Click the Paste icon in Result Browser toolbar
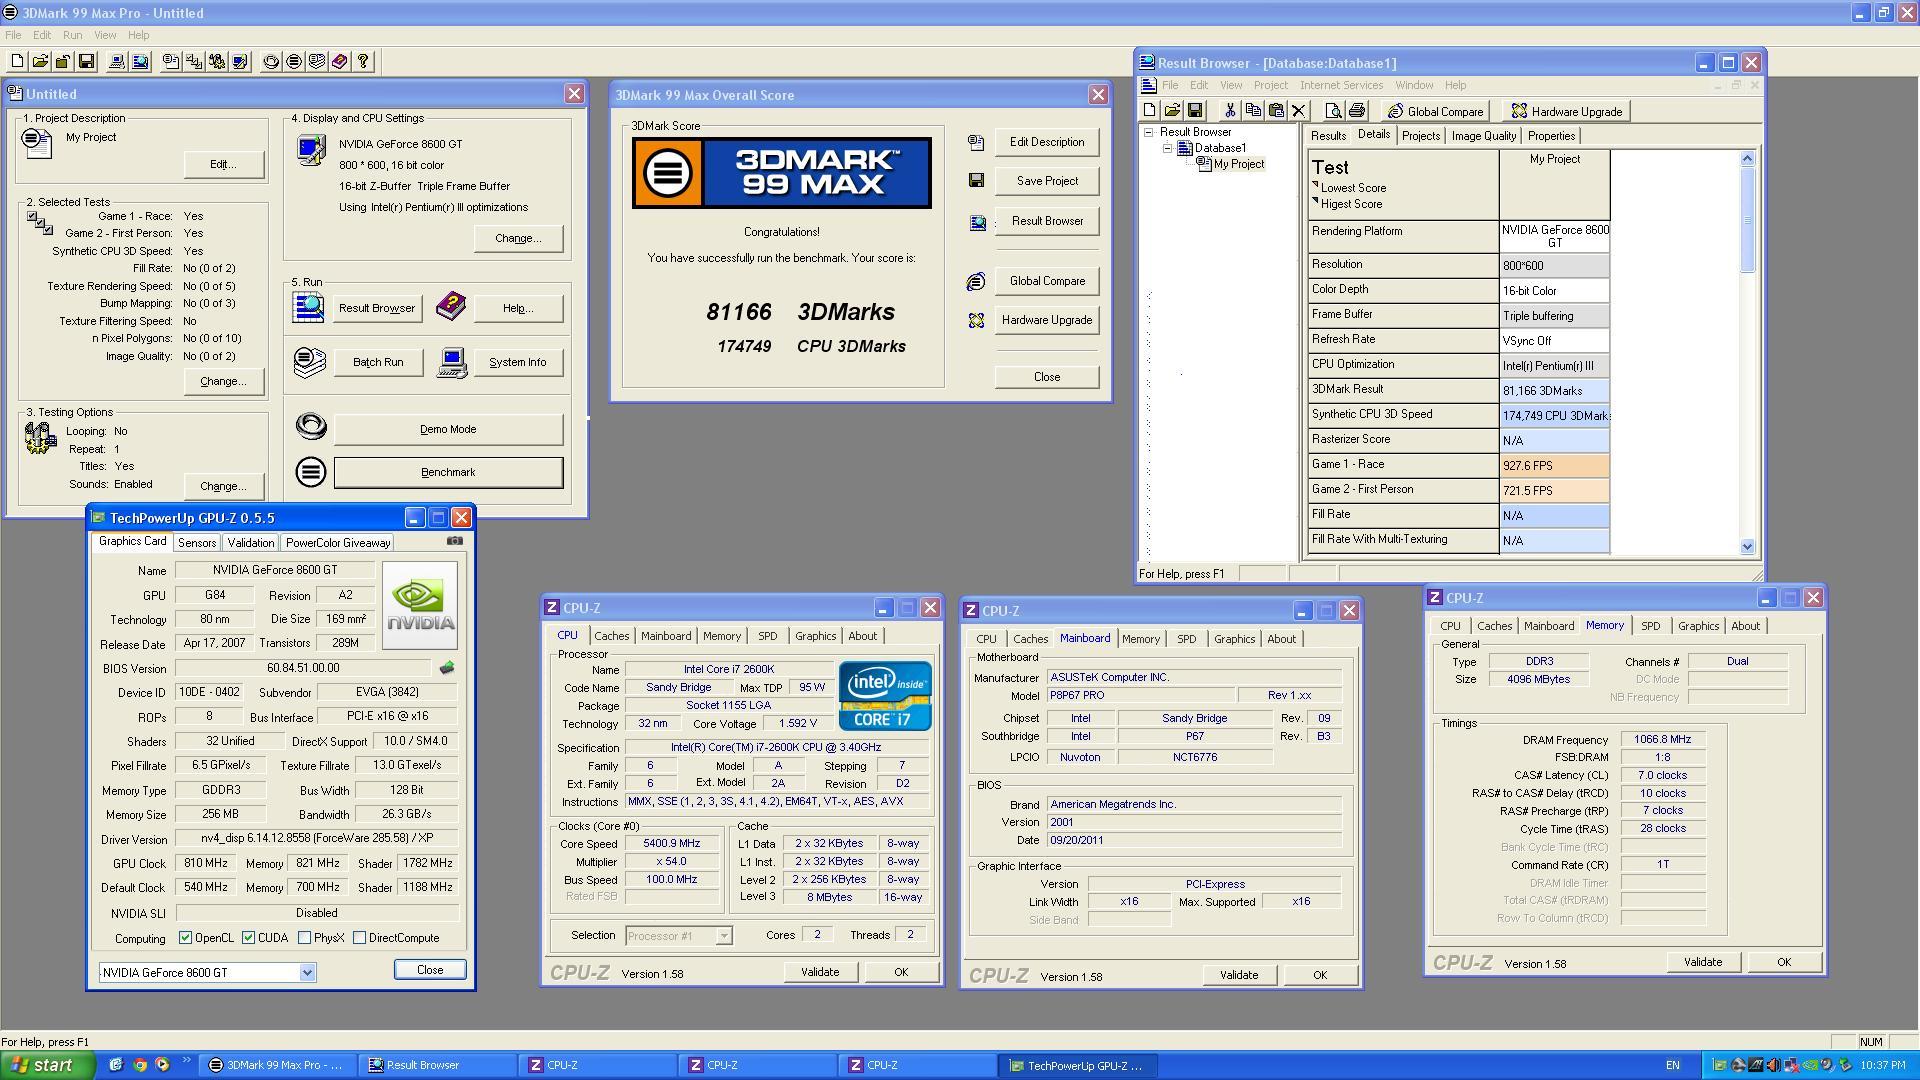The height and width of the screenshot is (1080, 1920). [1276, 111]
